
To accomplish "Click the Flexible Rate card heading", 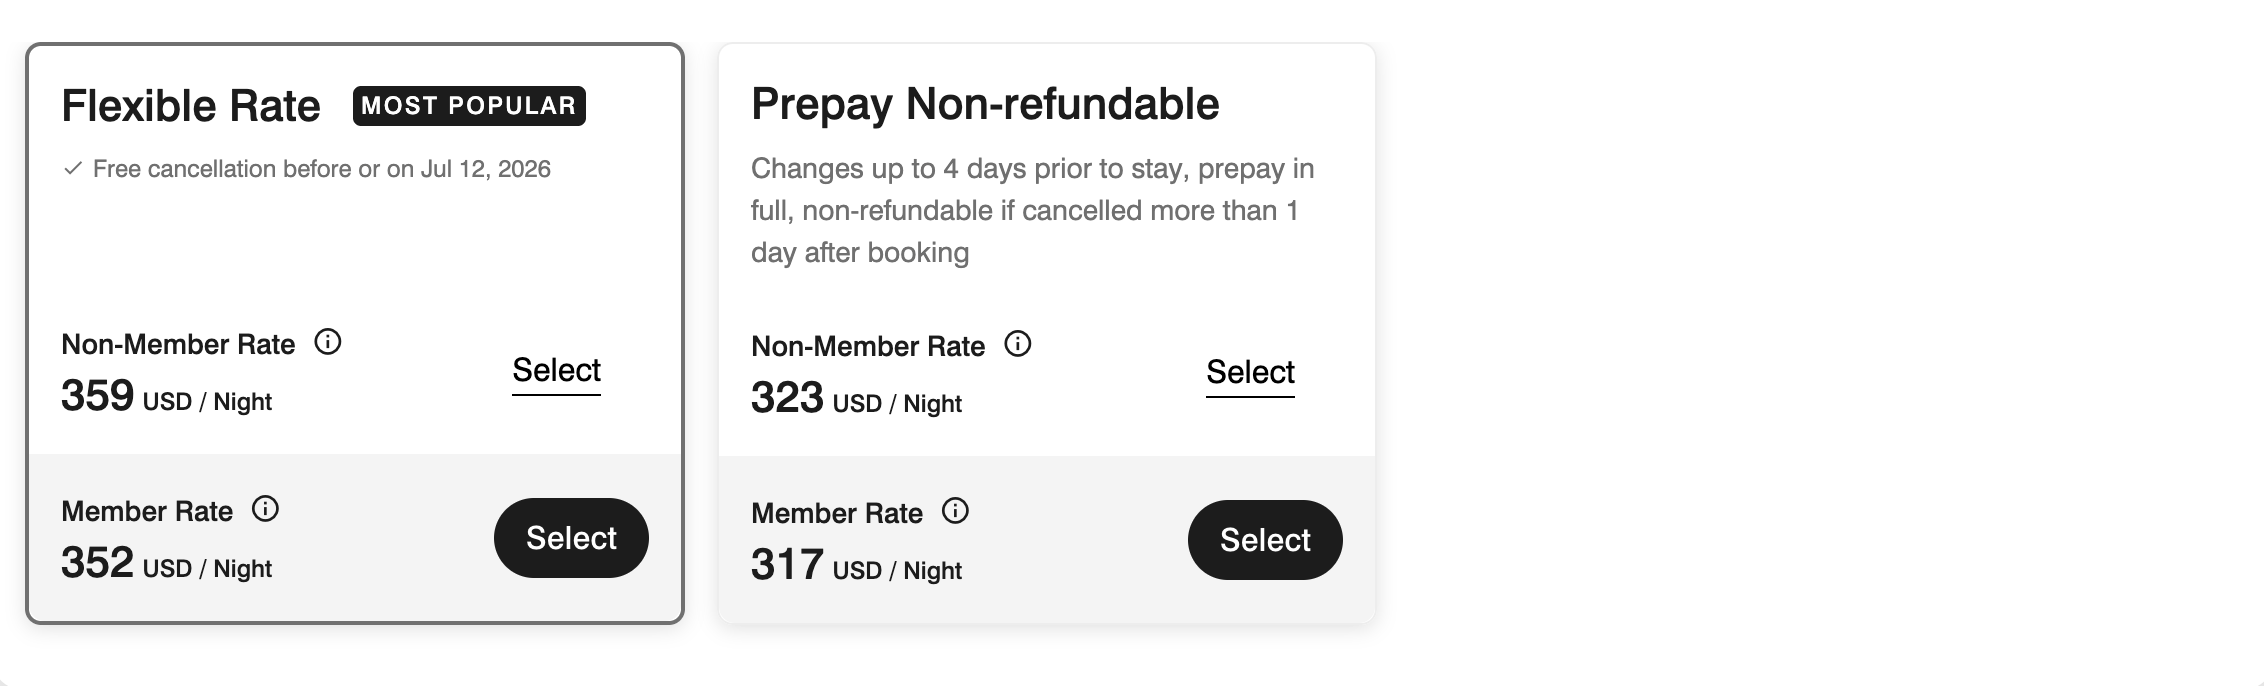I will pos(192,103).
